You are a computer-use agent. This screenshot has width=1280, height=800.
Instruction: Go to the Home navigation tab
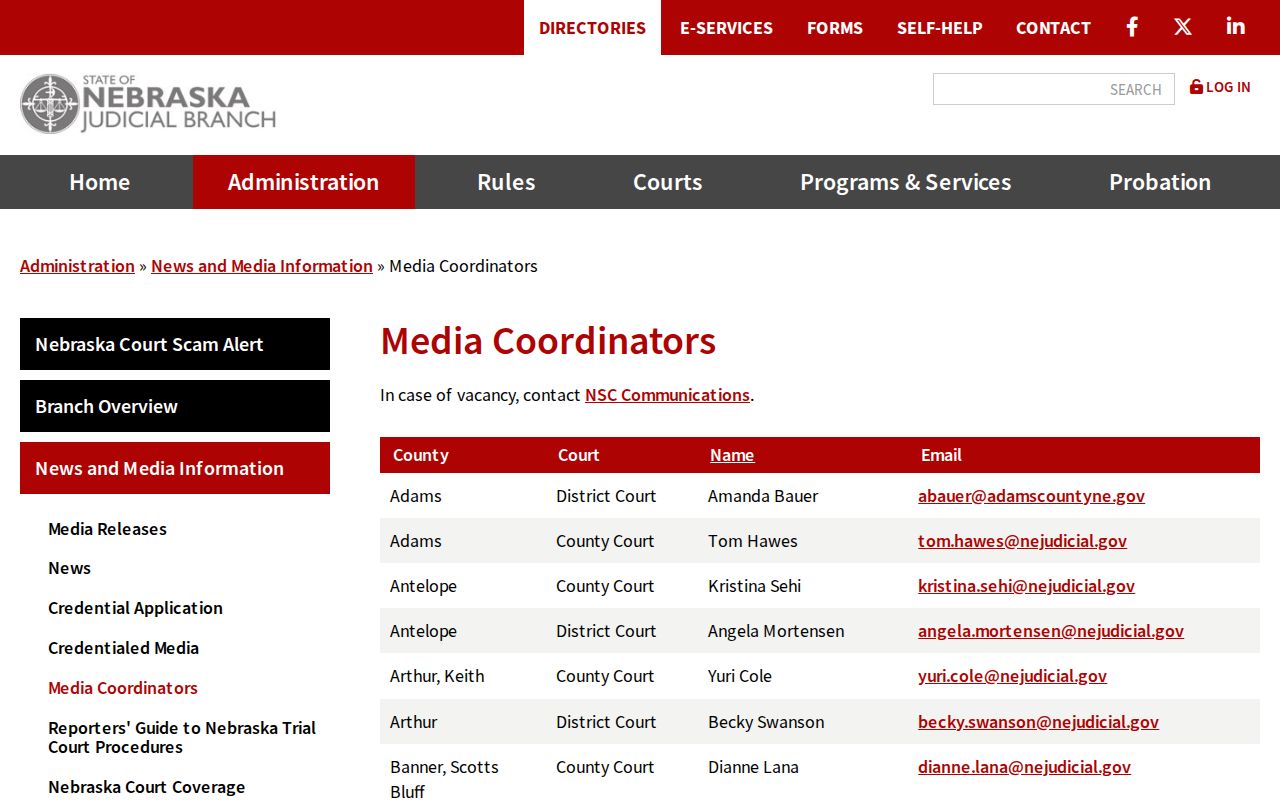(100, 182)
